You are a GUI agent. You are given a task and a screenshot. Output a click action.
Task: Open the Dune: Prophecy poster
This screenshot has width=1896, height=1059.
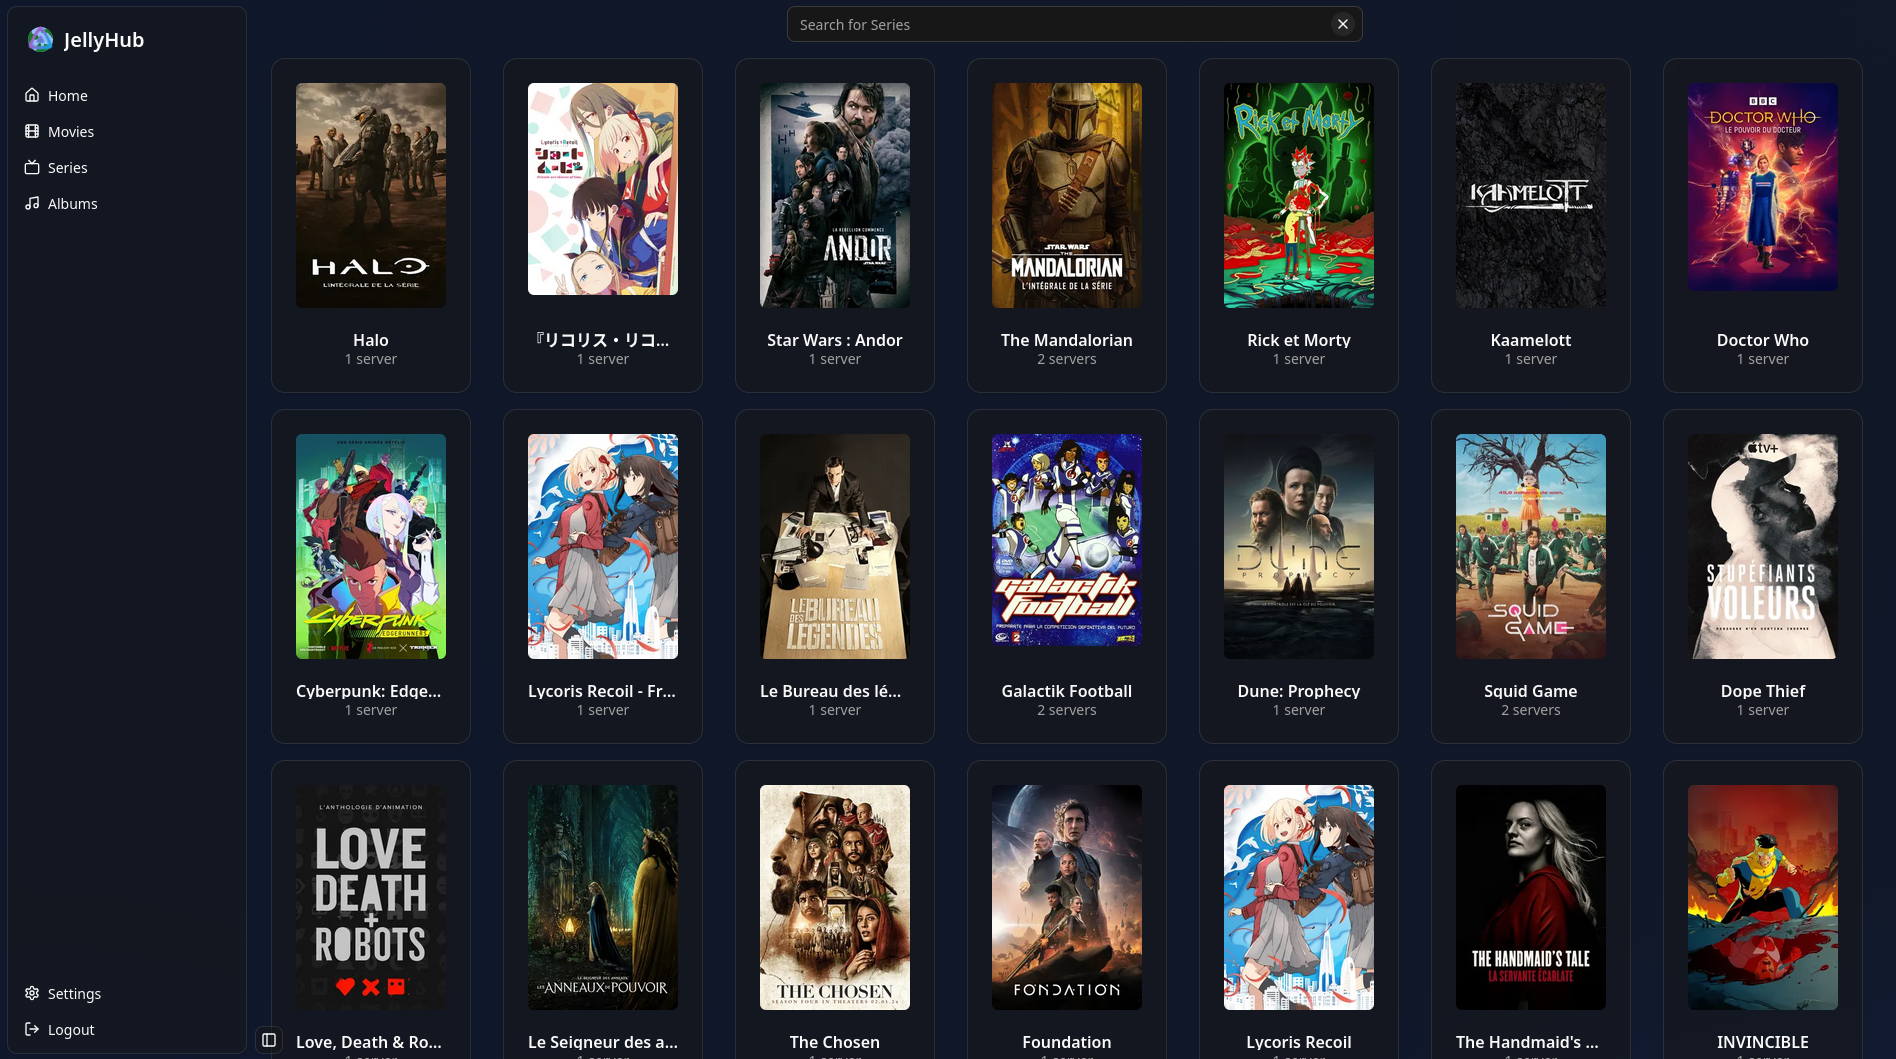(1299, 546)
